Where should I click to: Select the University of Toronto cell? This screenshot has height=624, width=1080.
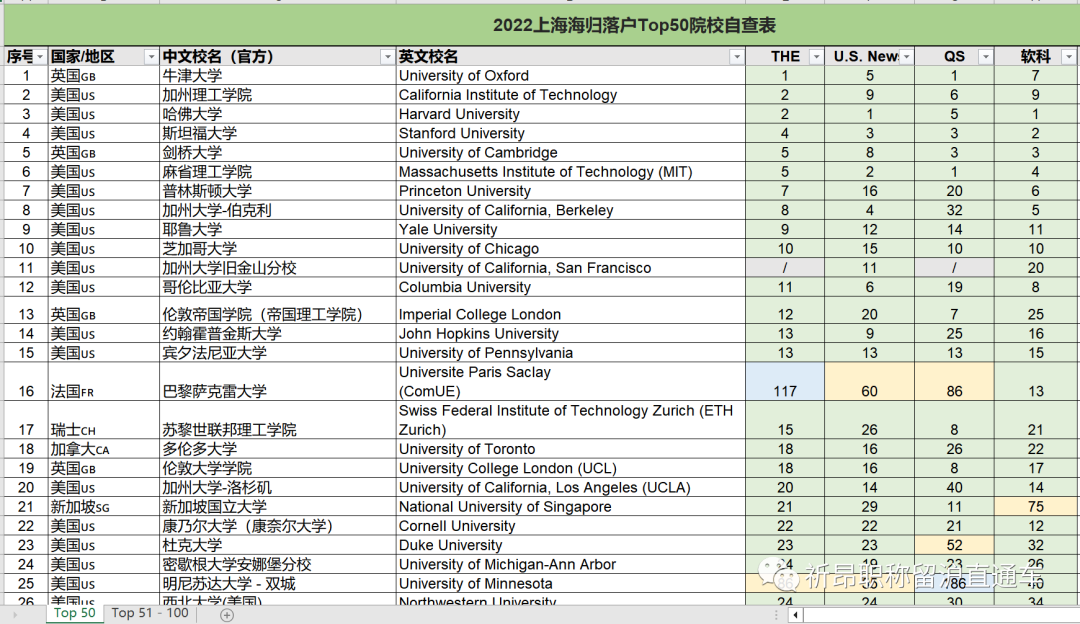(x=571, y=450)
